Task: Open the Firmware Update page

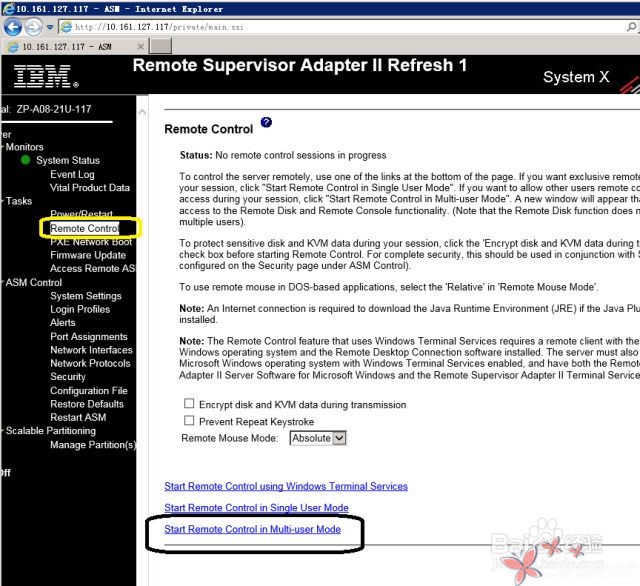Action: tap(88, 255)
